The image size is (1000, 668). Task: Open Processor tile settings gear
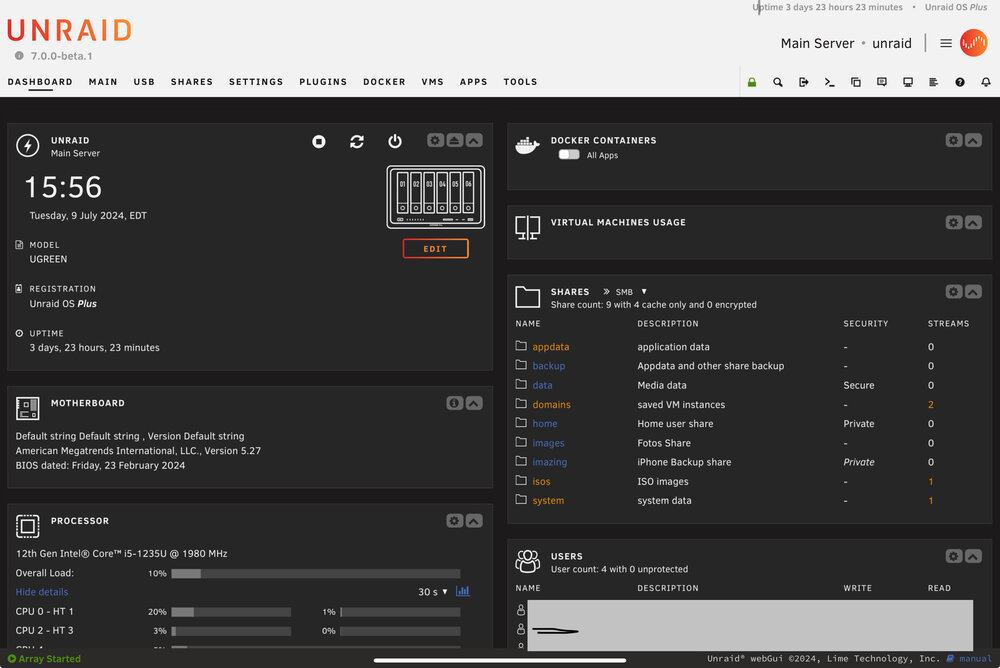pos(455,521)
